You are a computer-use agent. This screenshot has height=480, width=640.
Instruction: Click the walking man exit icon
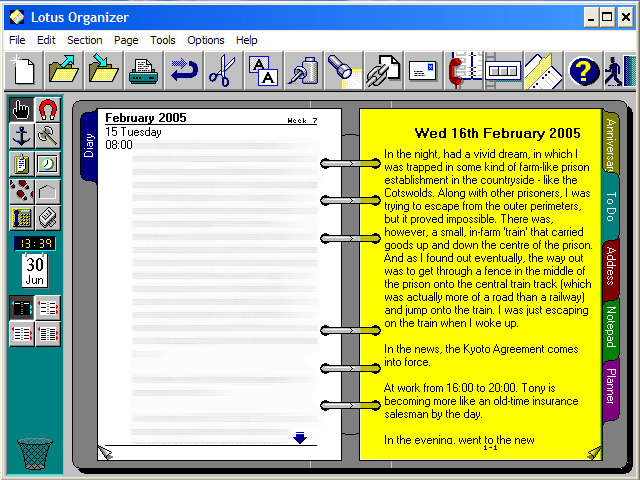pyautogui.click(x=620, y=71)
